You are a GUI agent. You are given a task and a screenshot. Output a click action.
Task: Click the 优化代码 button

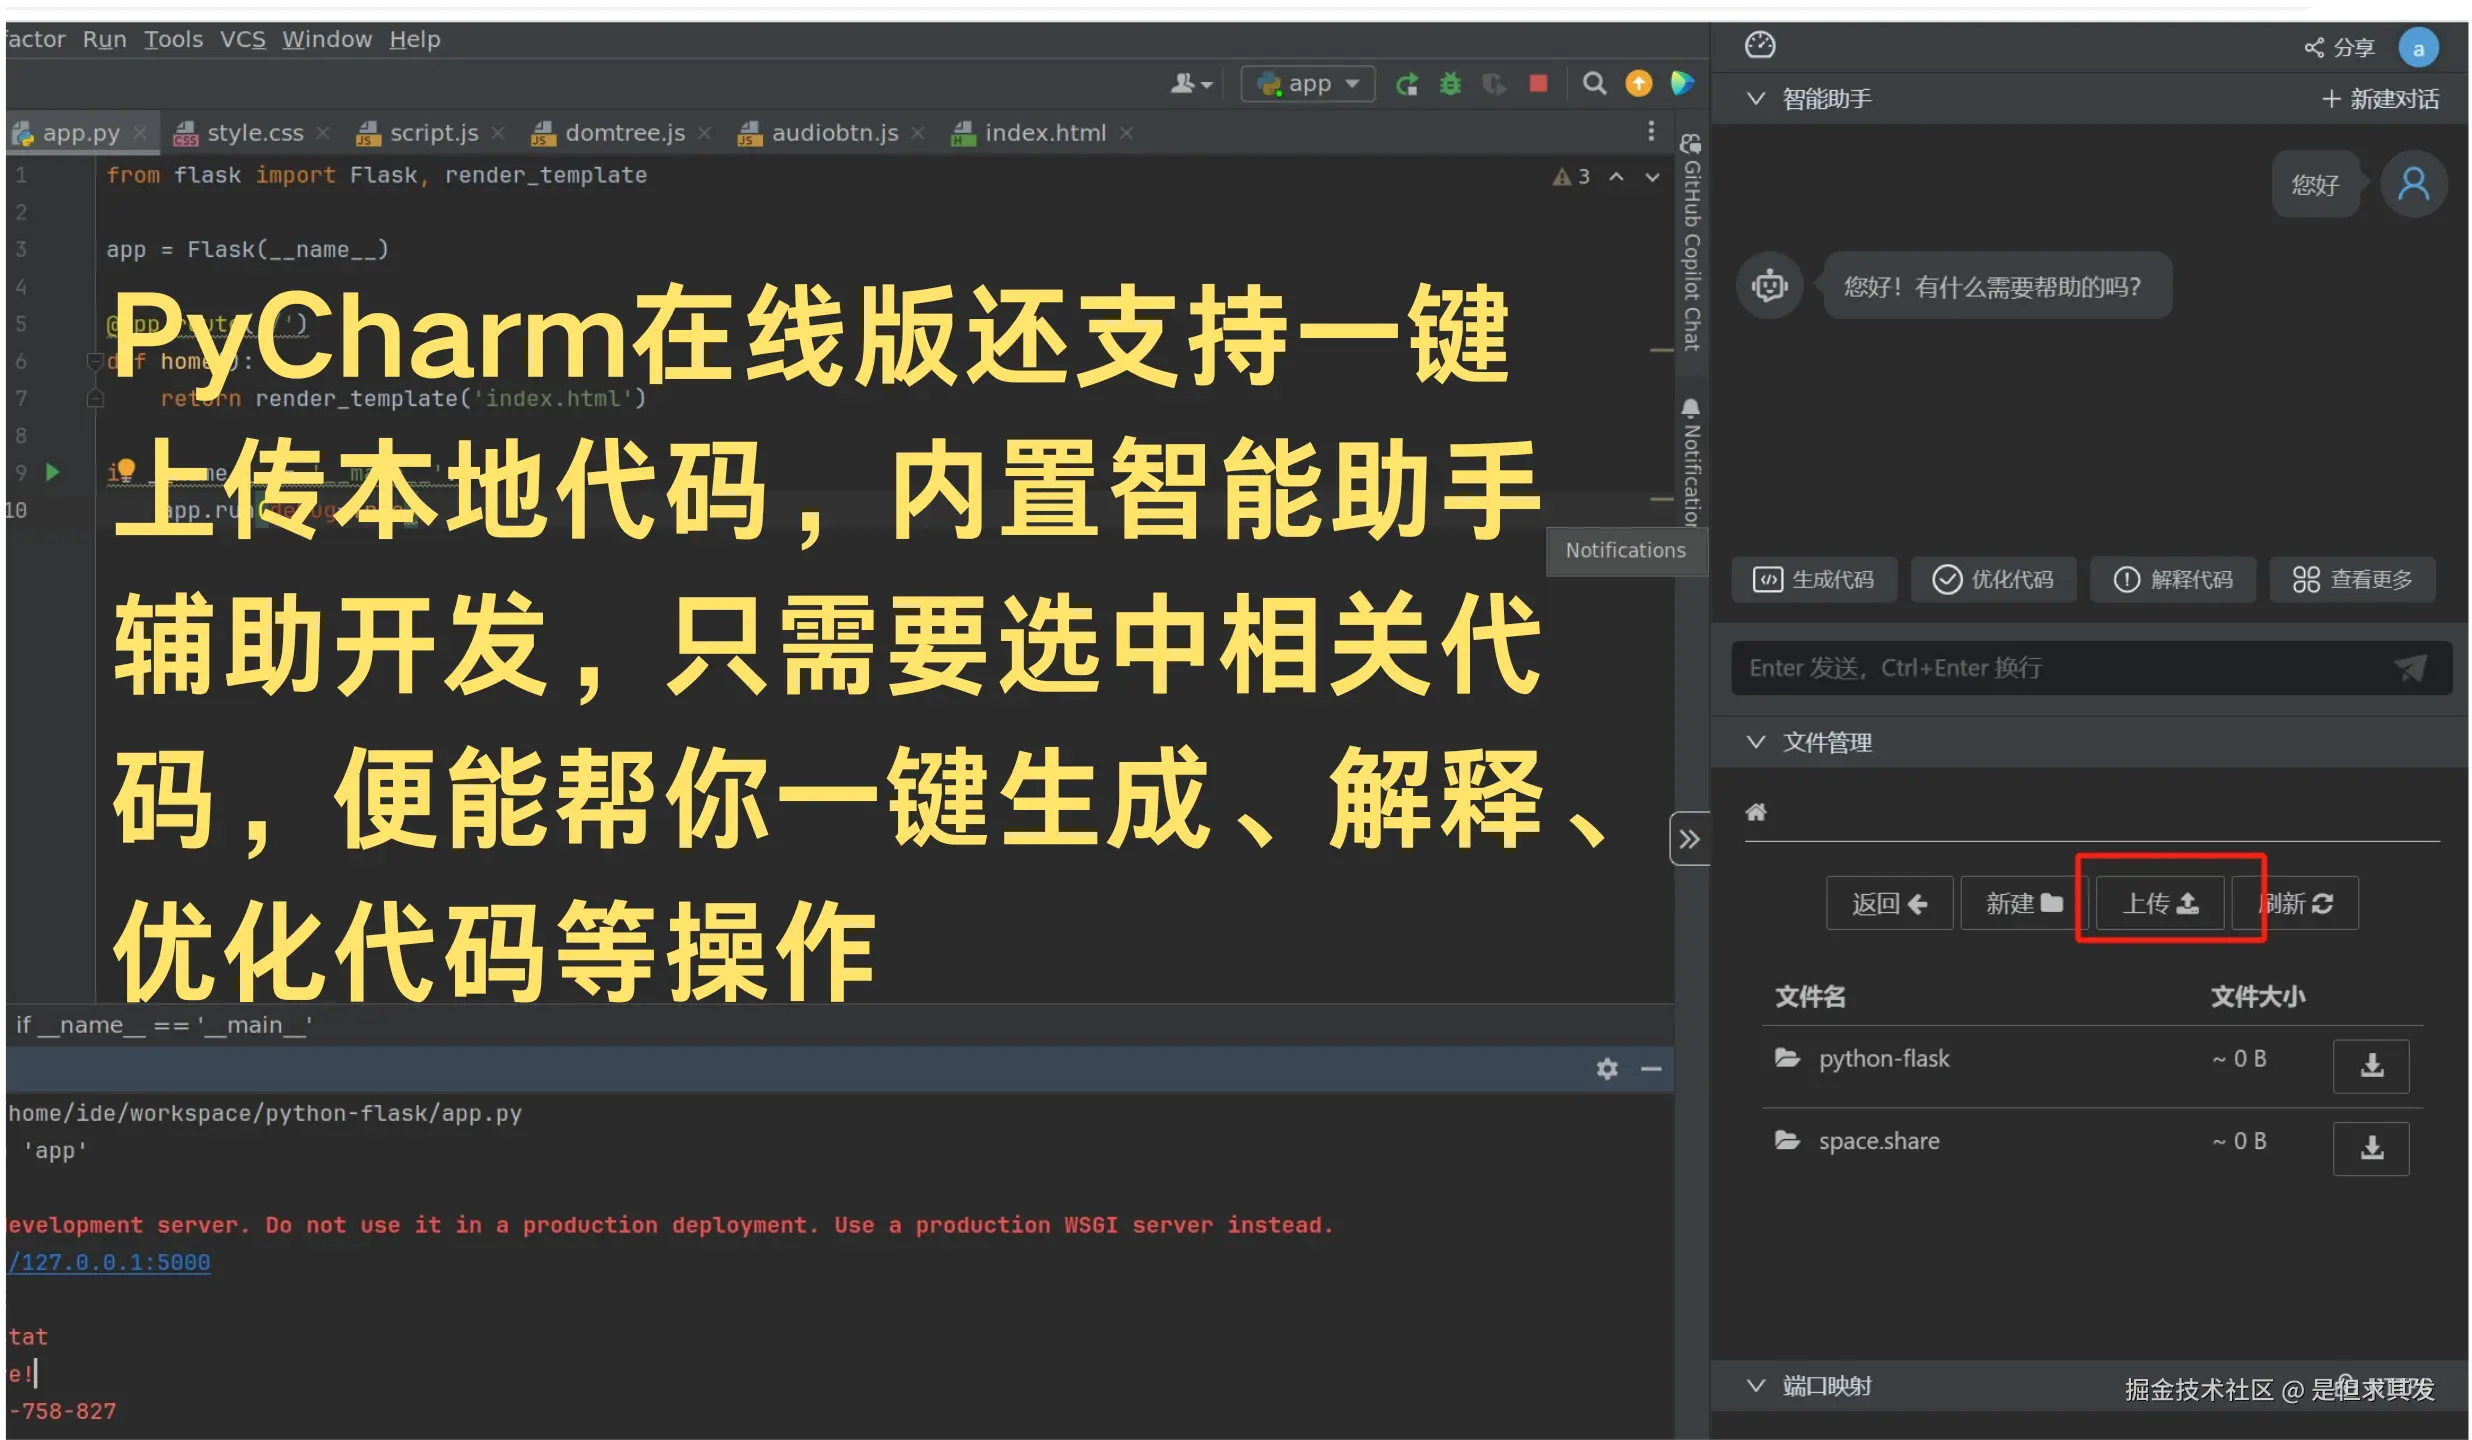[1993, 579]
